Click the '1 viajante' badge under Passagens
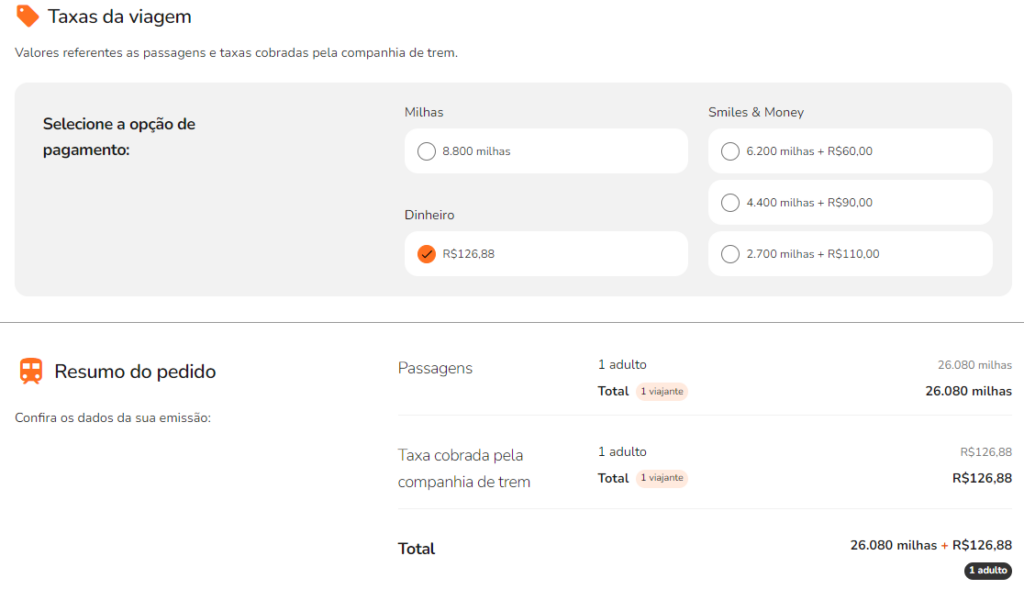Screen dimensions: 1024x589 pos(662,391)
